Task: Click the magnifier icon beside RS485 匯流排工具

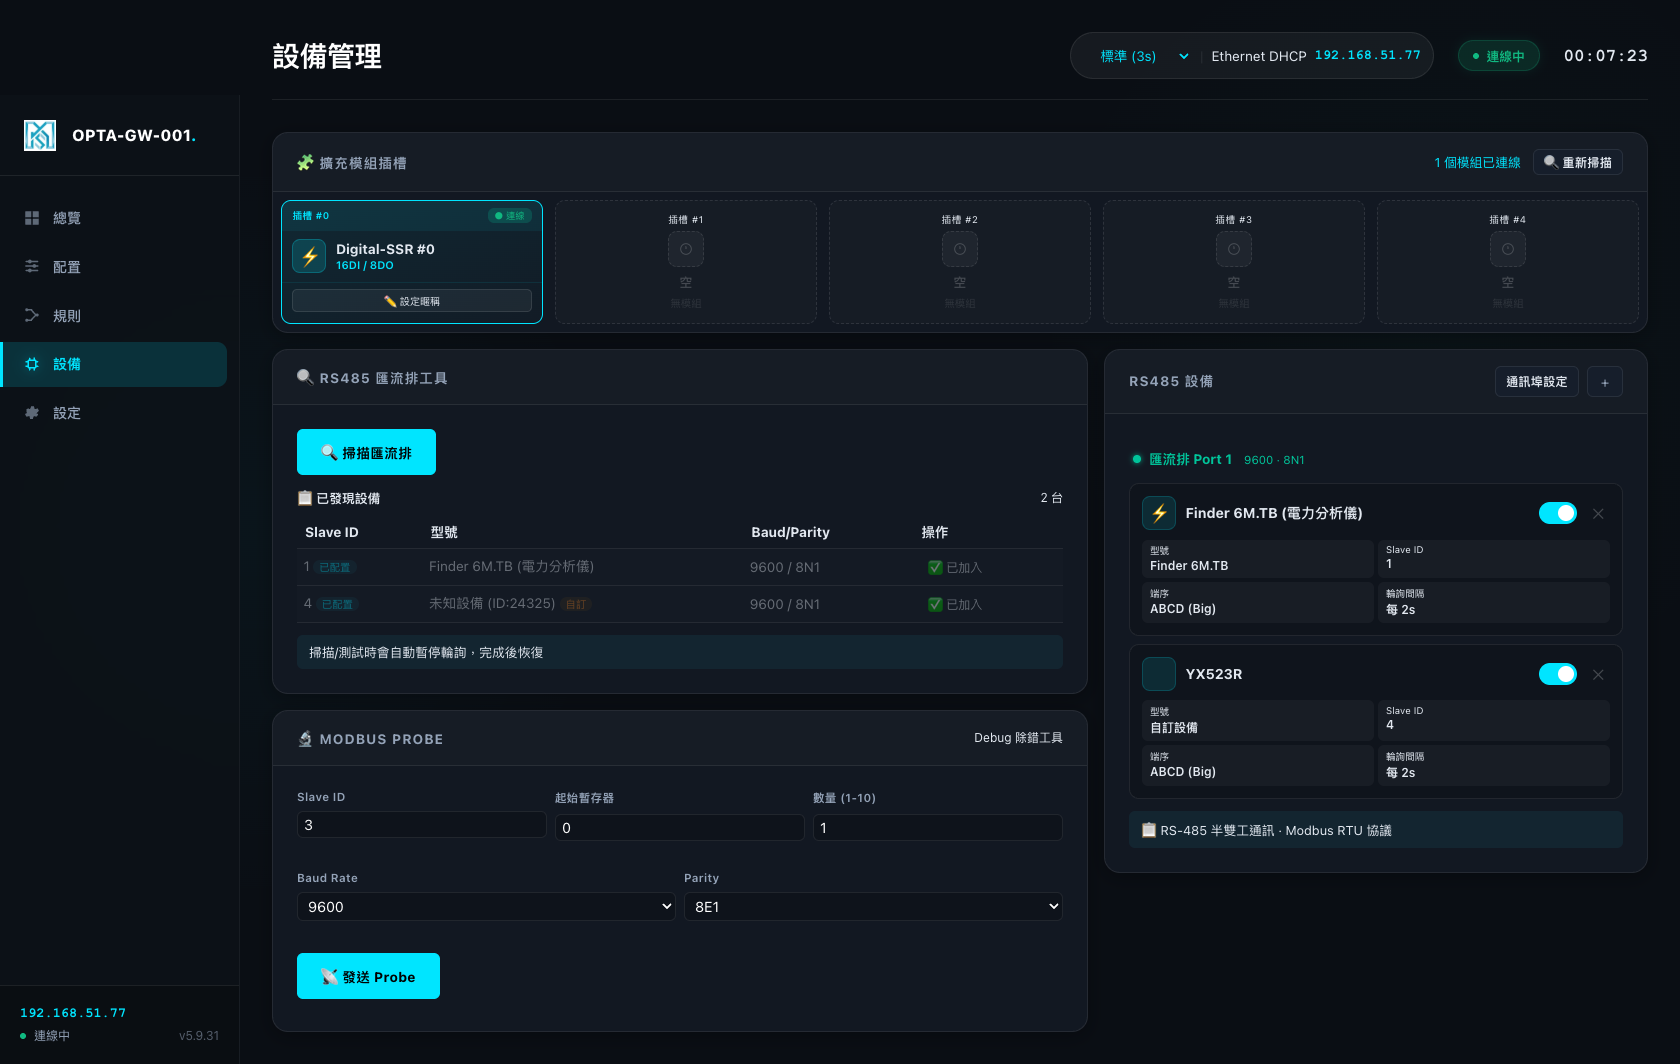Action: click(x=305, y=377)
